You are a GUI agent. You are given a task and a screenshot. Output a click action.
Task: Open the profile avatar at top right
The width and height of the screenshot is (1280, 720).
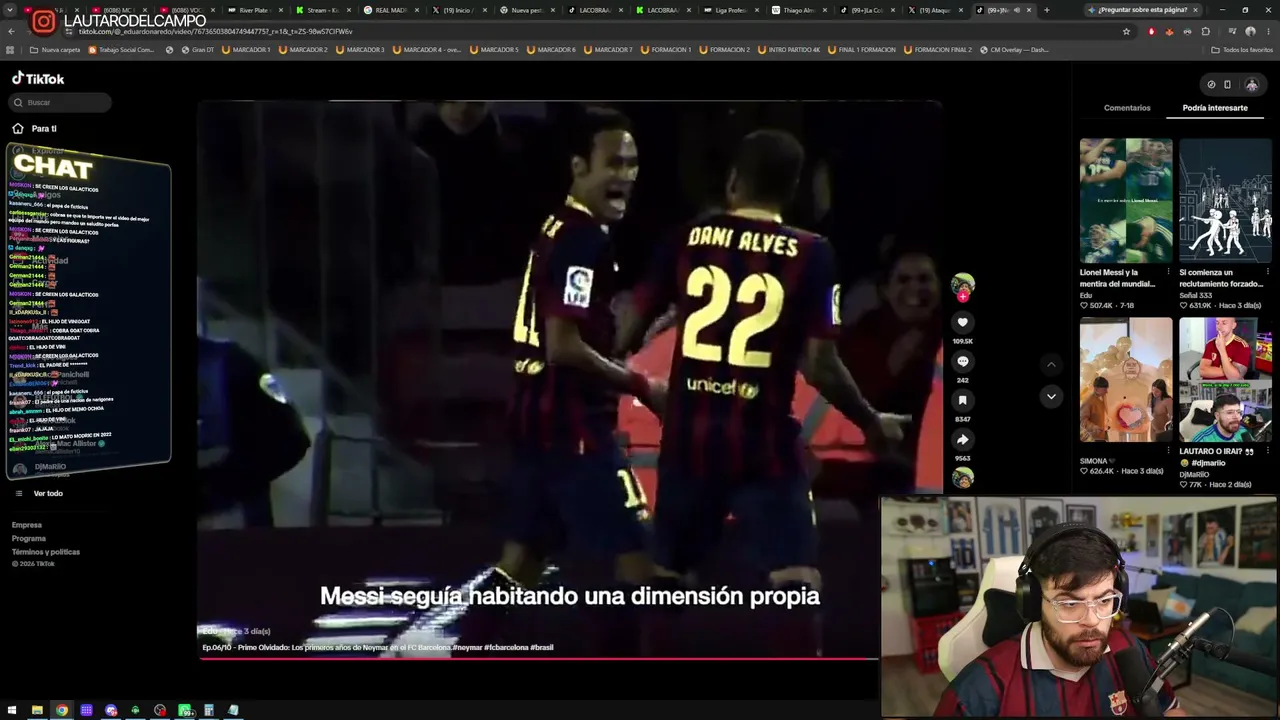(x=1251, y=84)
